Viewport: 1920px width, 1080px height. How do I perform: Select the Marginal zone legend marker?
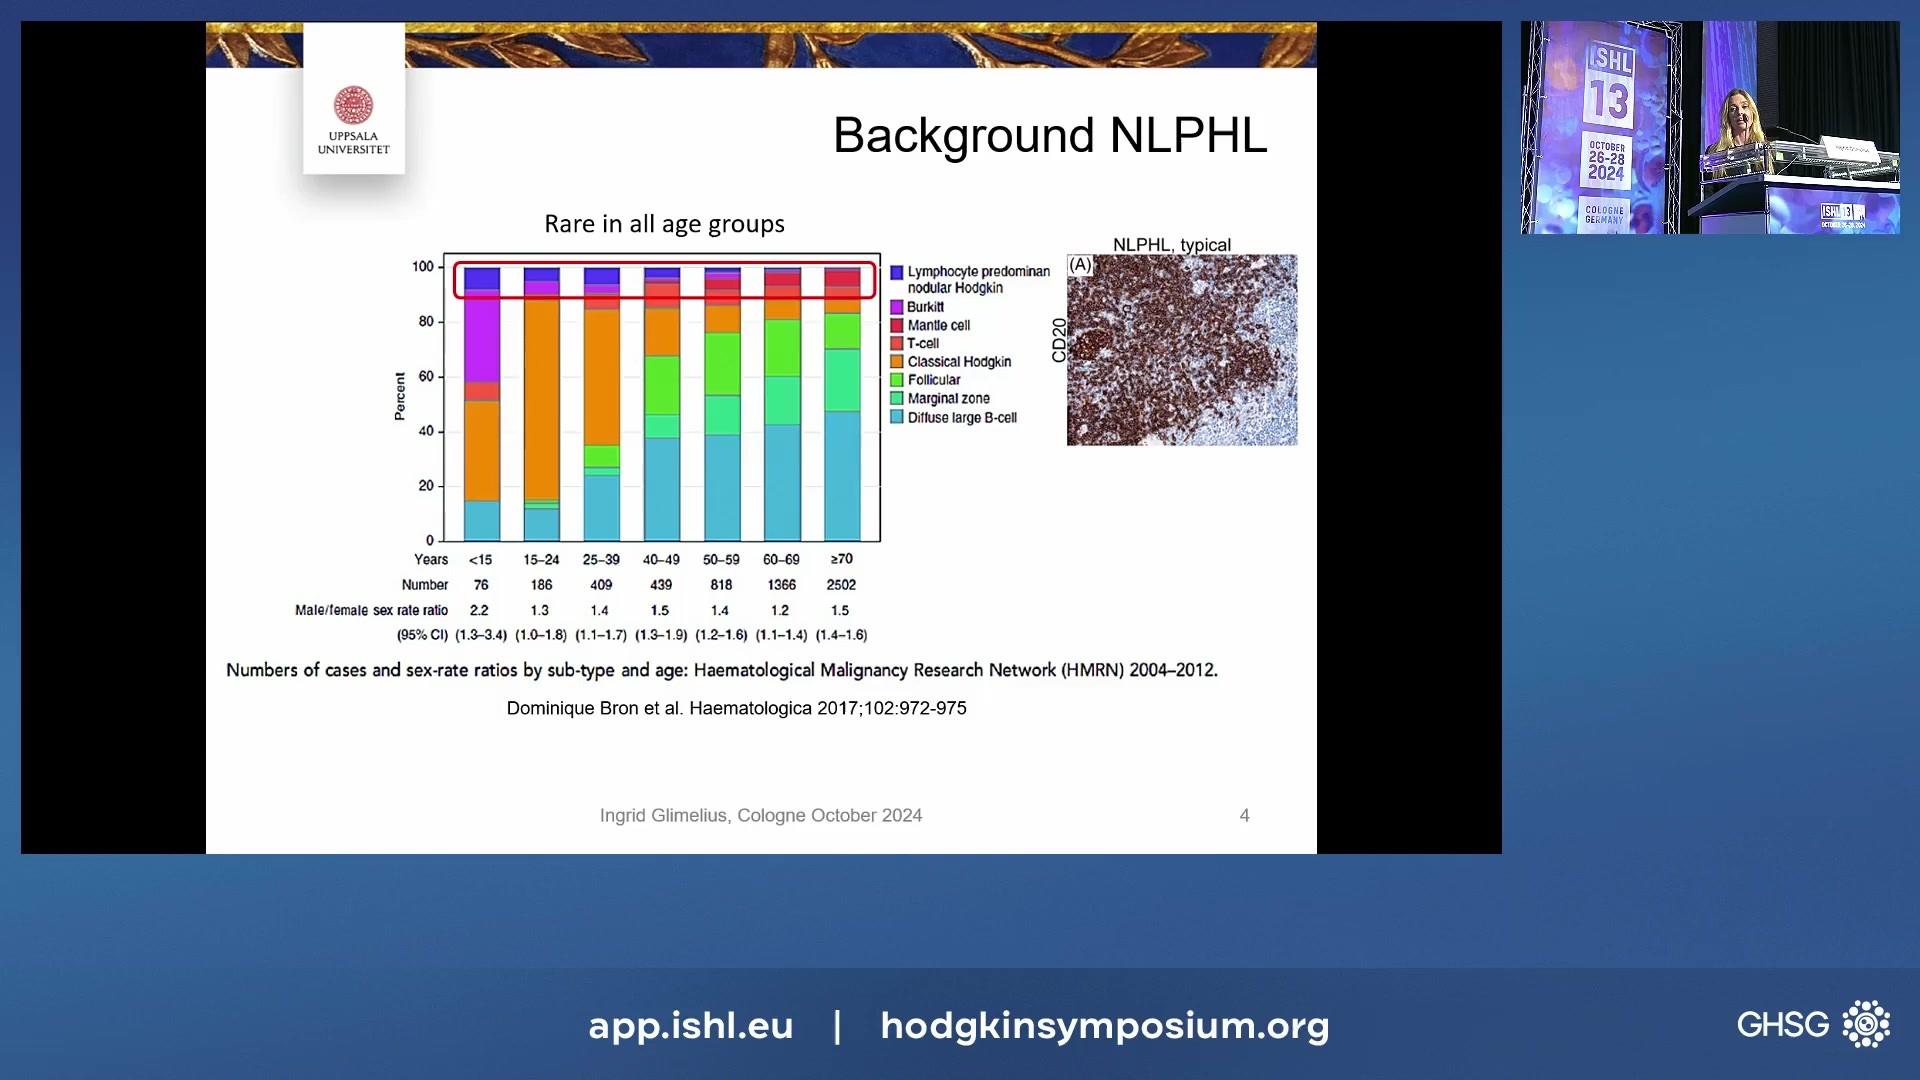coord(897,397)
